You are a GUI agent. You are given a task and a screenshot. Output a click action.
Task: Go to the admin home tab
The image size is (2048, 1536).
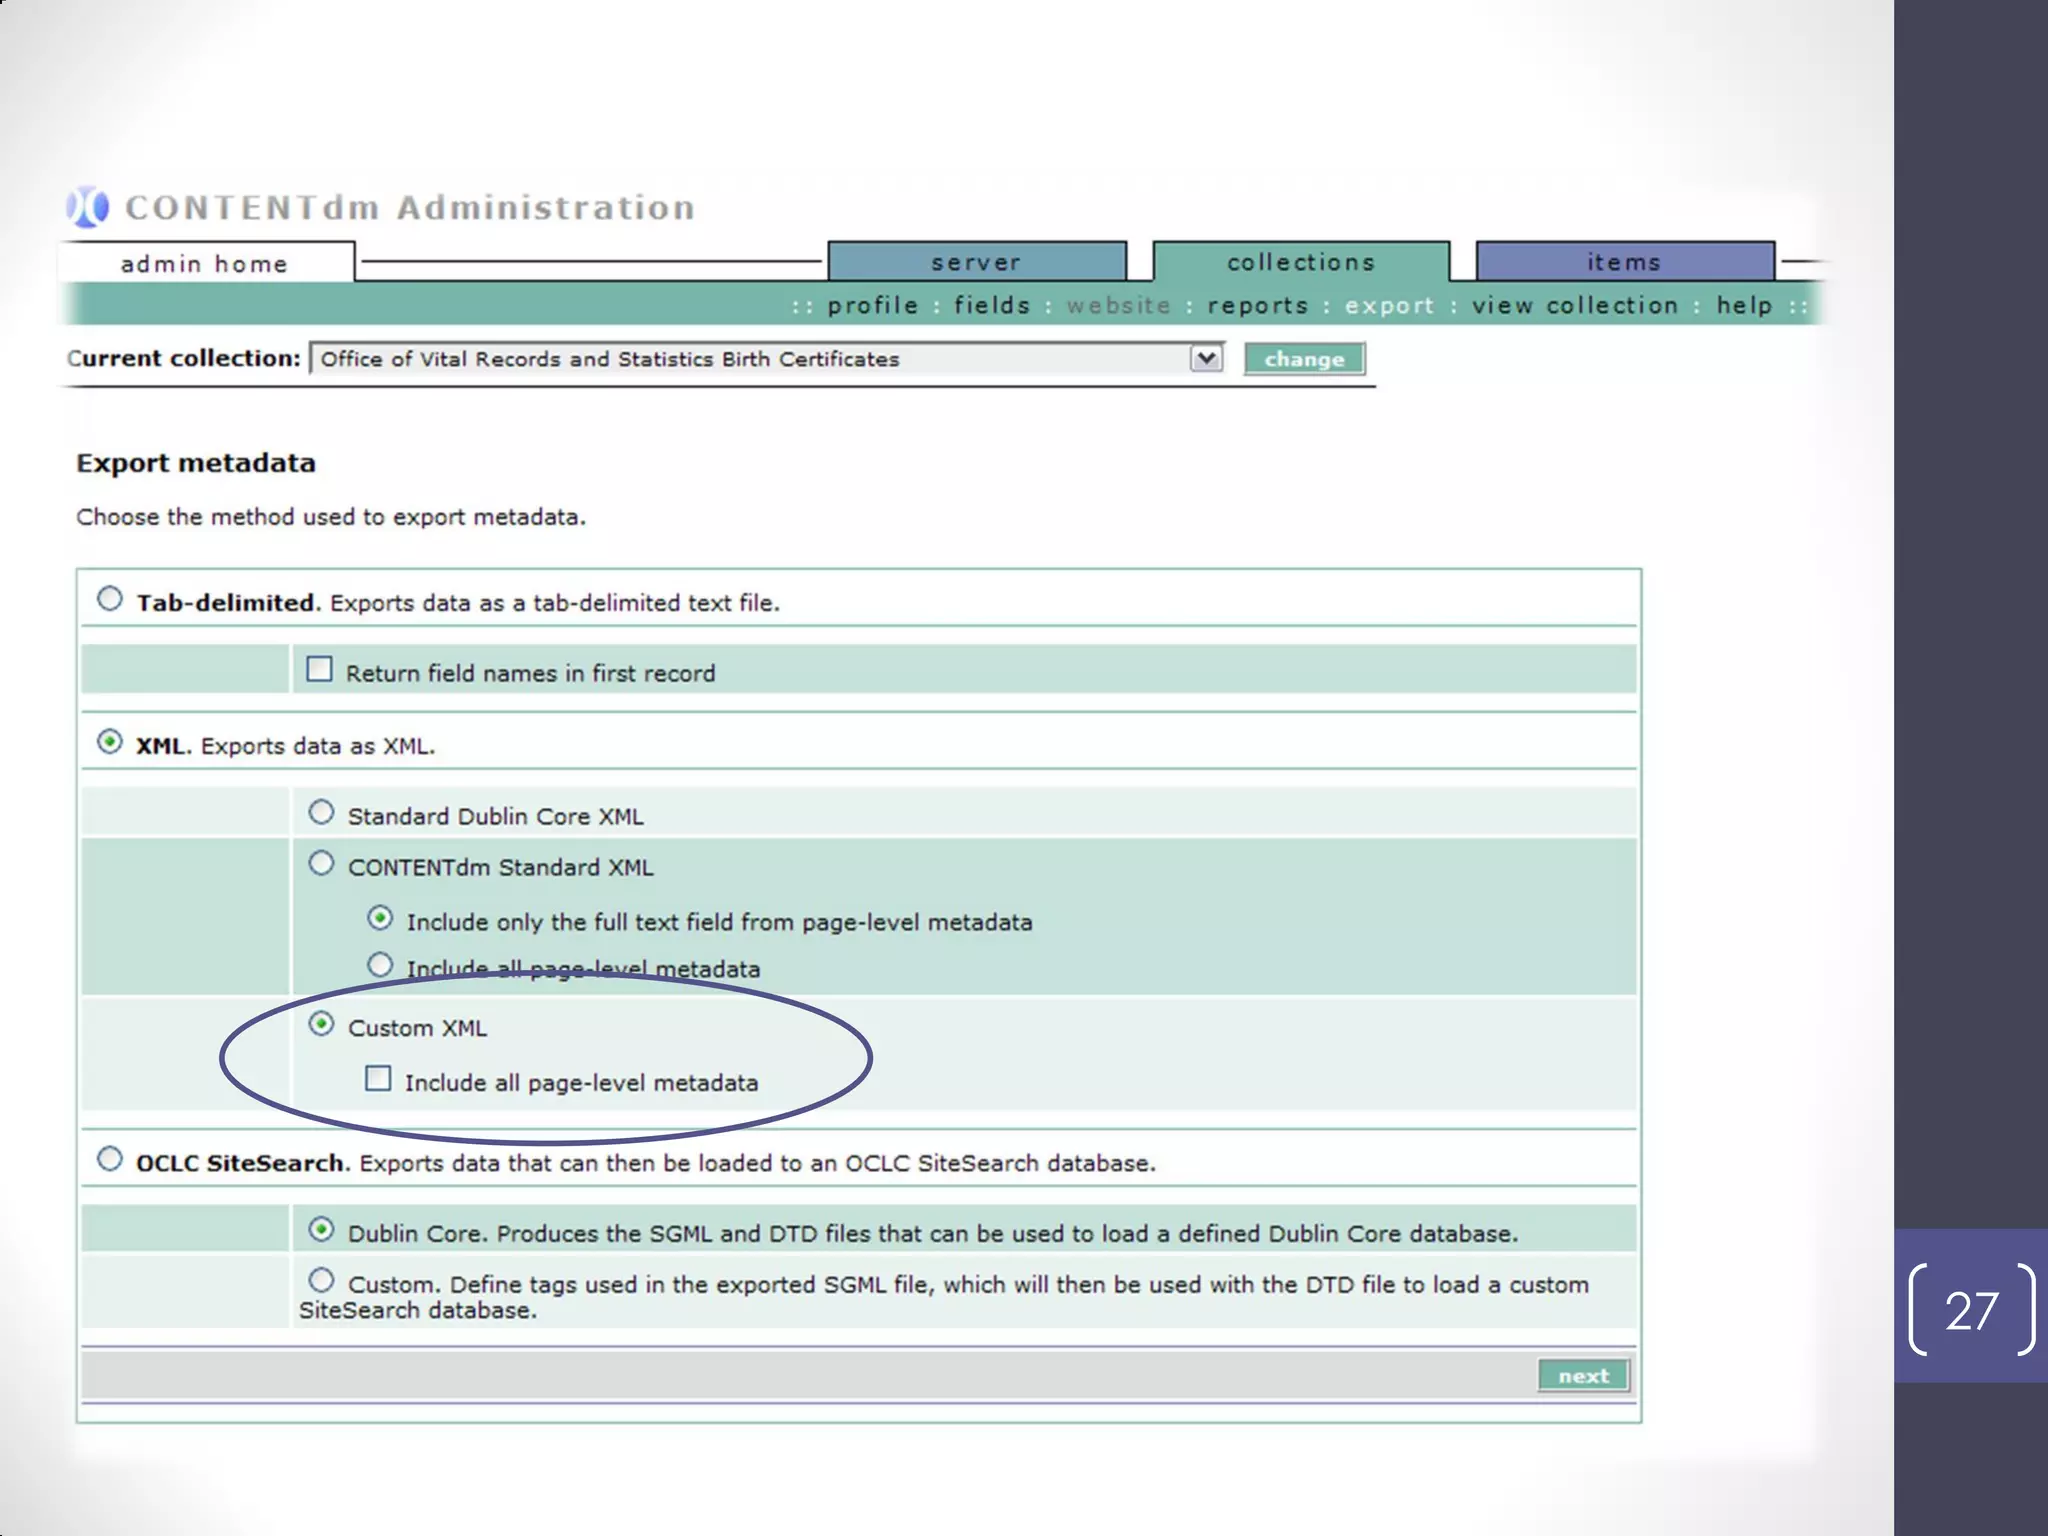(204, 264)
